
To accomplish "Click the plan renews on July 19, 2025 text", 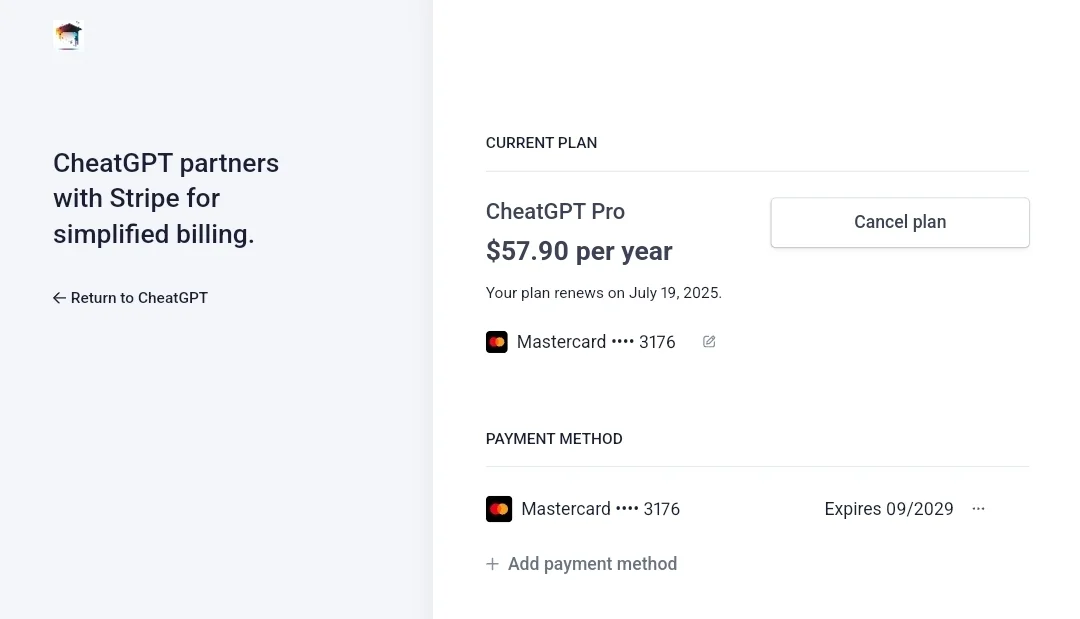I will point(603,293).
